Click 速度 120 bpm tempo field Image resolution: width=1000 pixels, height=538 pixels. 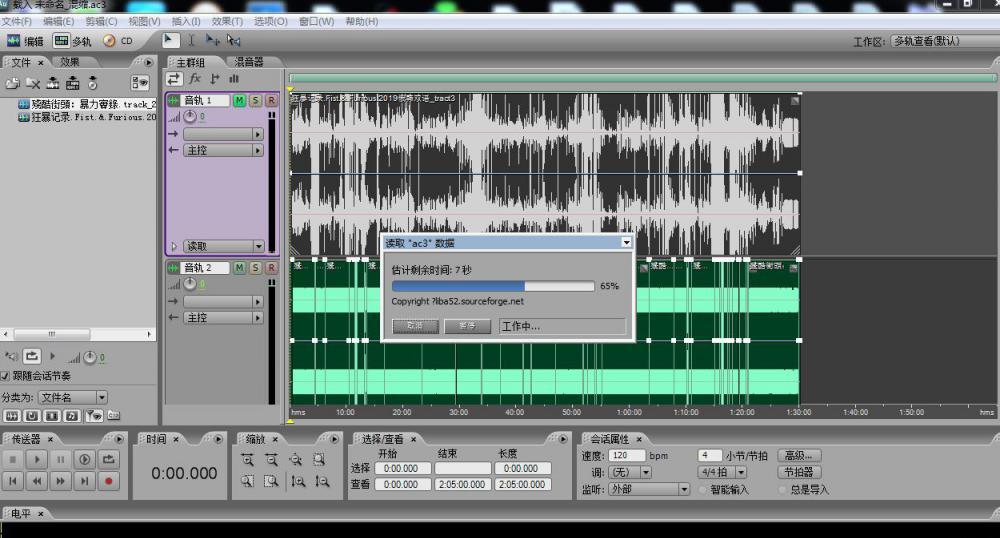pos(628,456)
